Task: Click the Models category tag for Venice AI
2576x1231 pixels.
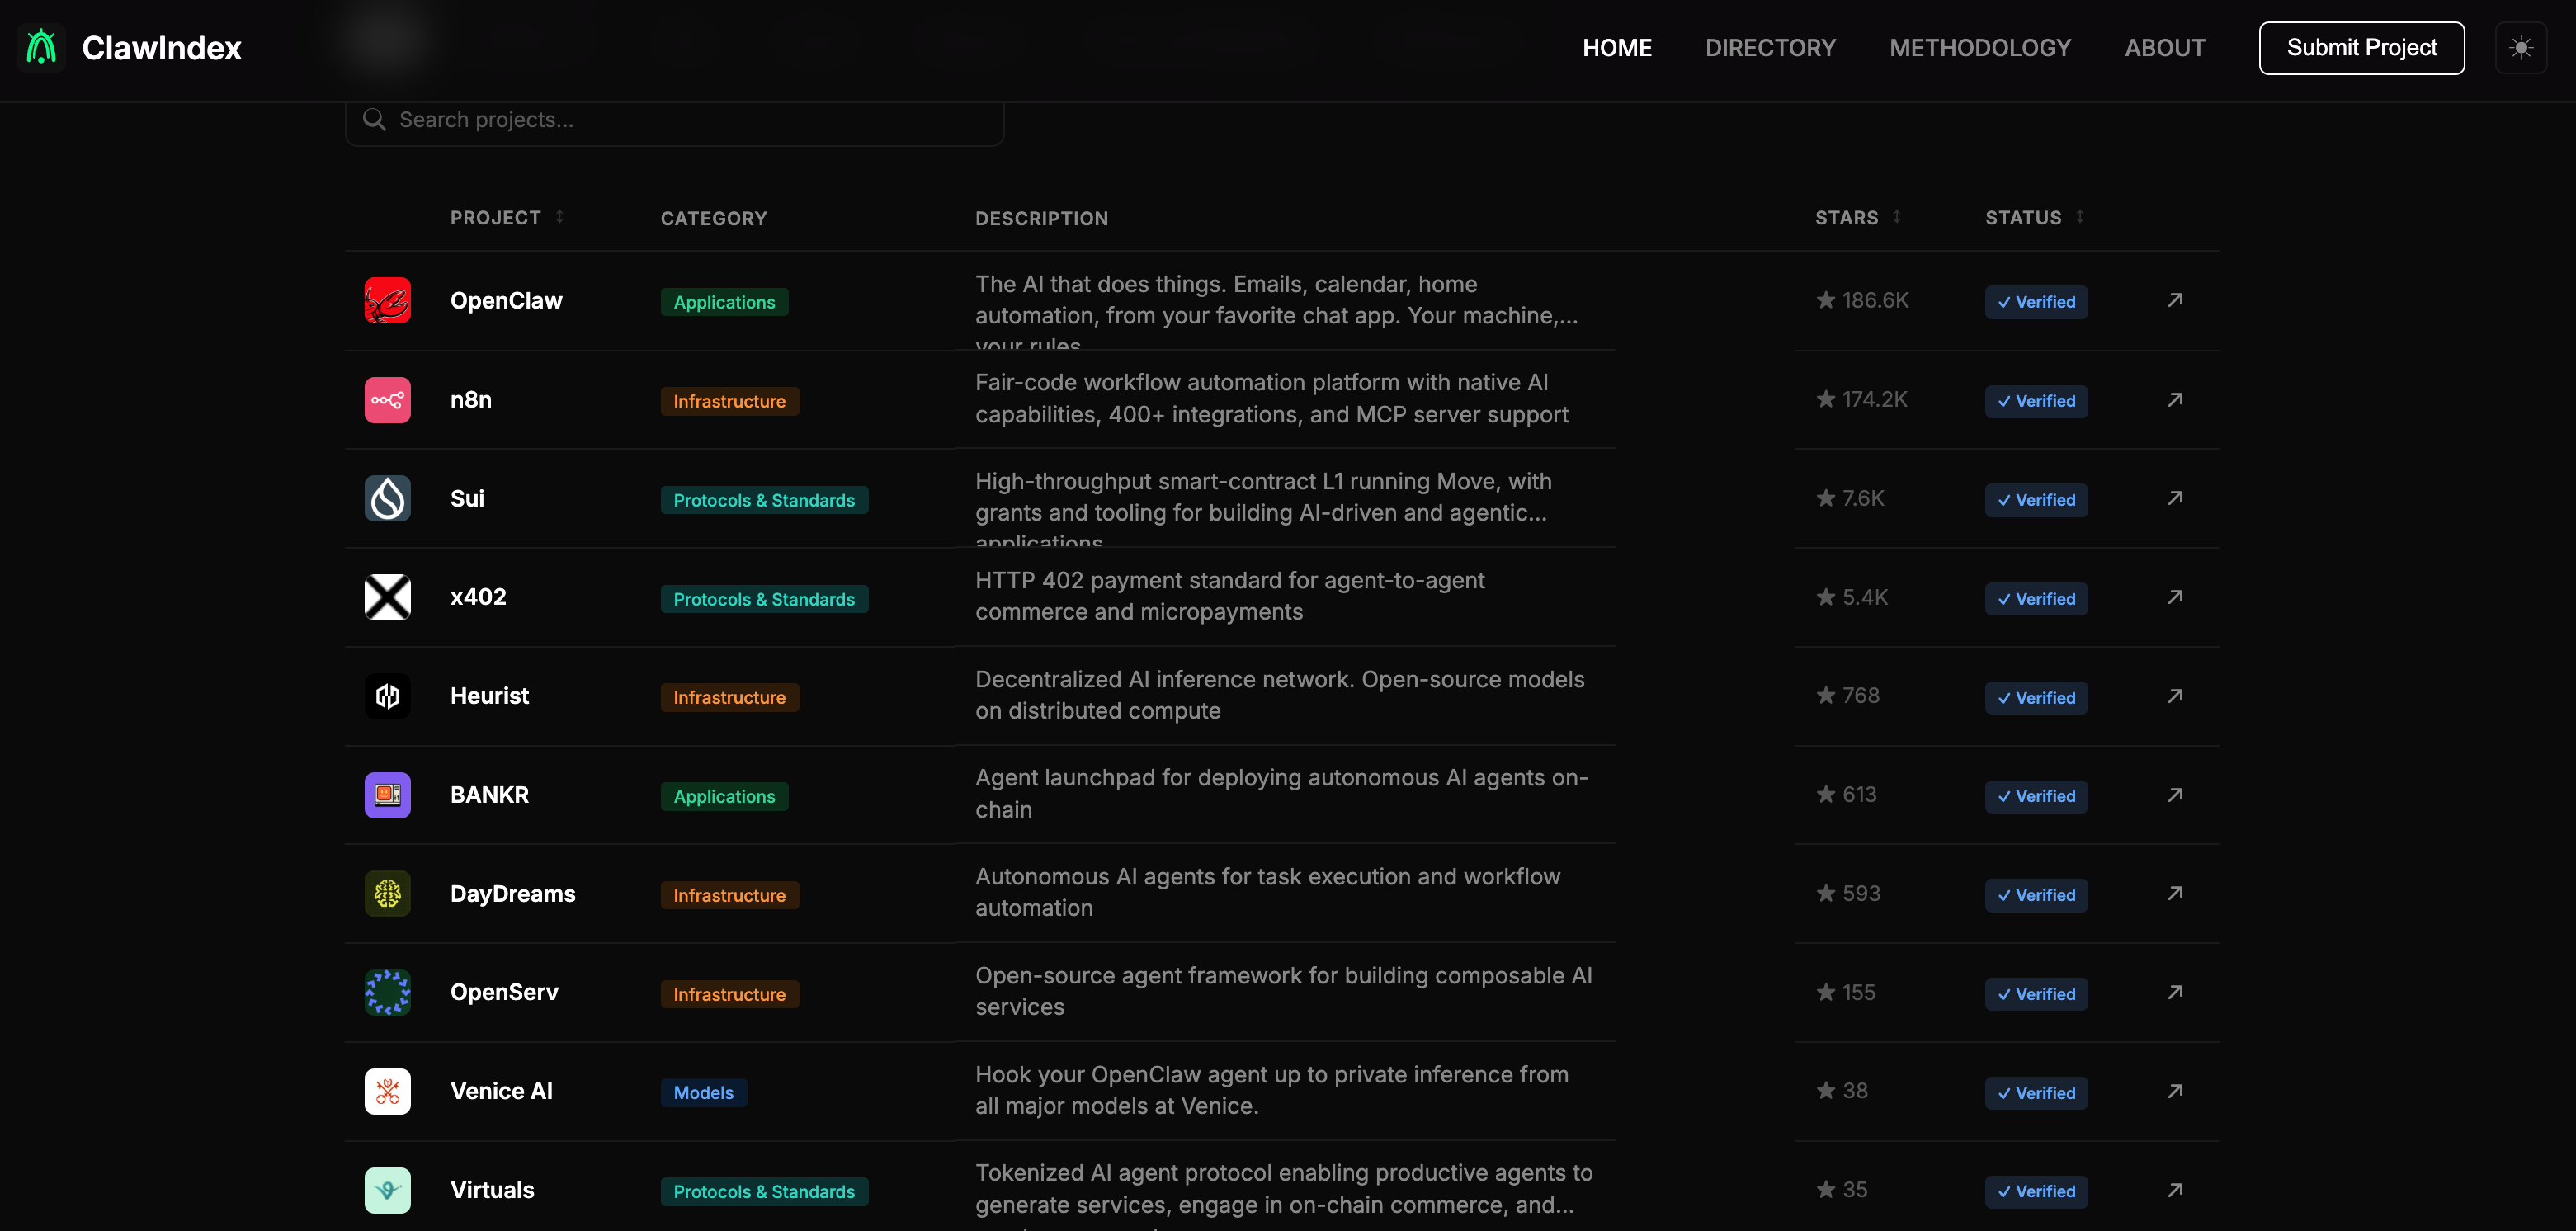Action: [703, 1092]
